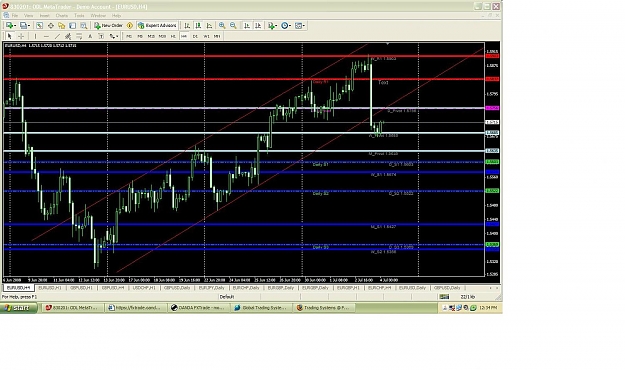The width and height of the screenshot is (625, 370).
Task: Open the Indicators list dropdown
Action: tap(272, 26)
